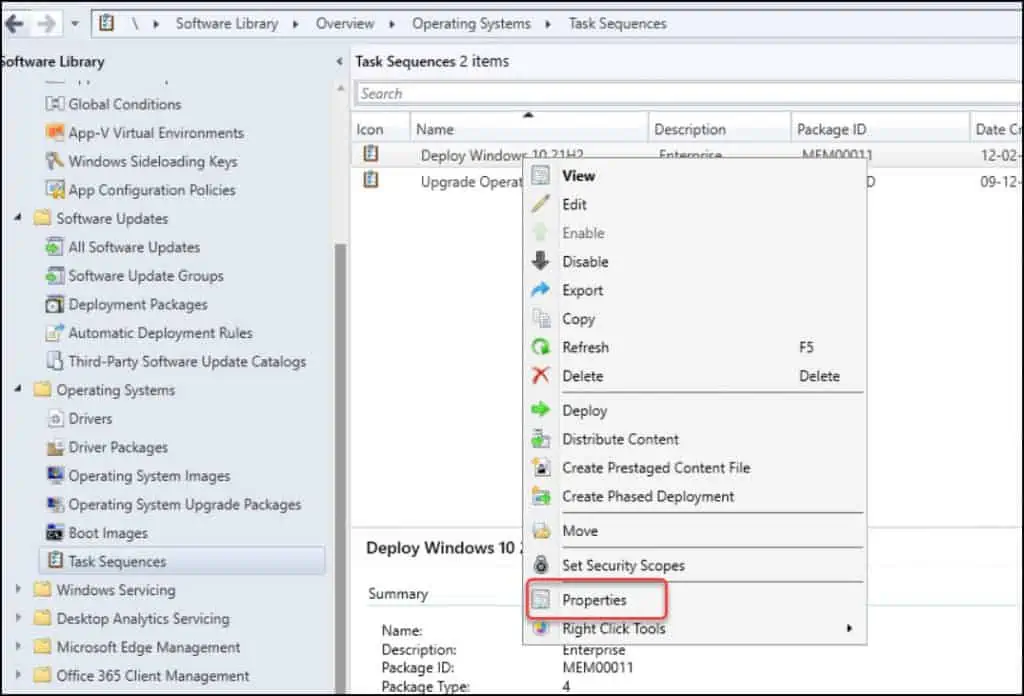Click the Automatic Deployment Rules icon

click(x=55, y=333)
